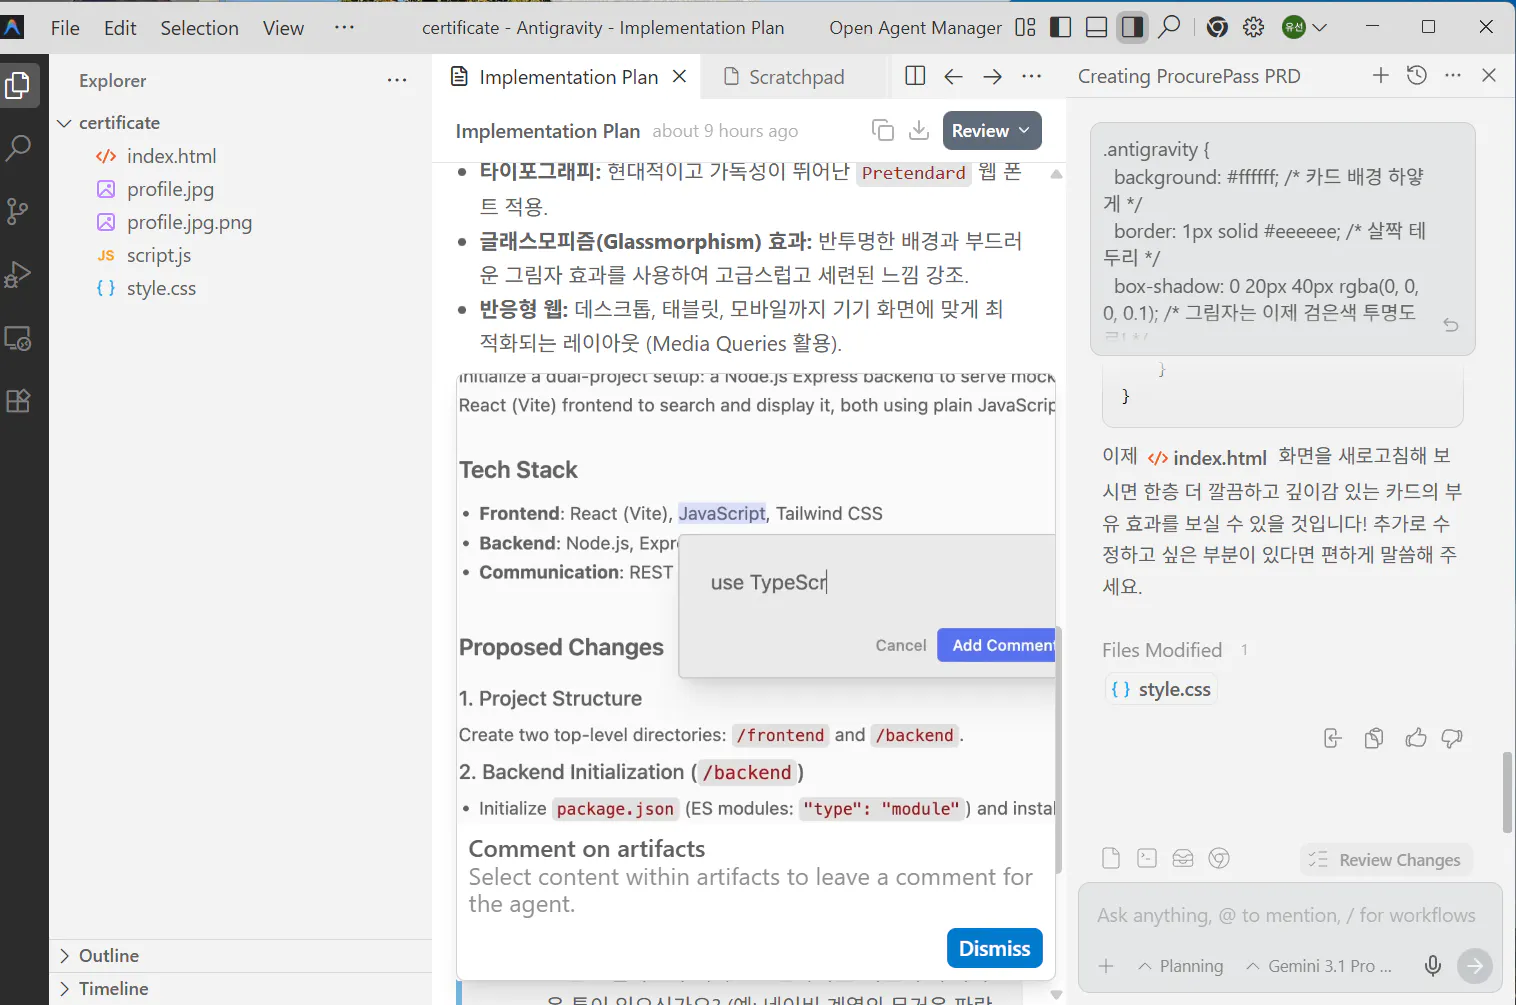Select the Source Control icon
Image resolution: width=1516 pixels, height=1005 pixels.
(20, 211)
